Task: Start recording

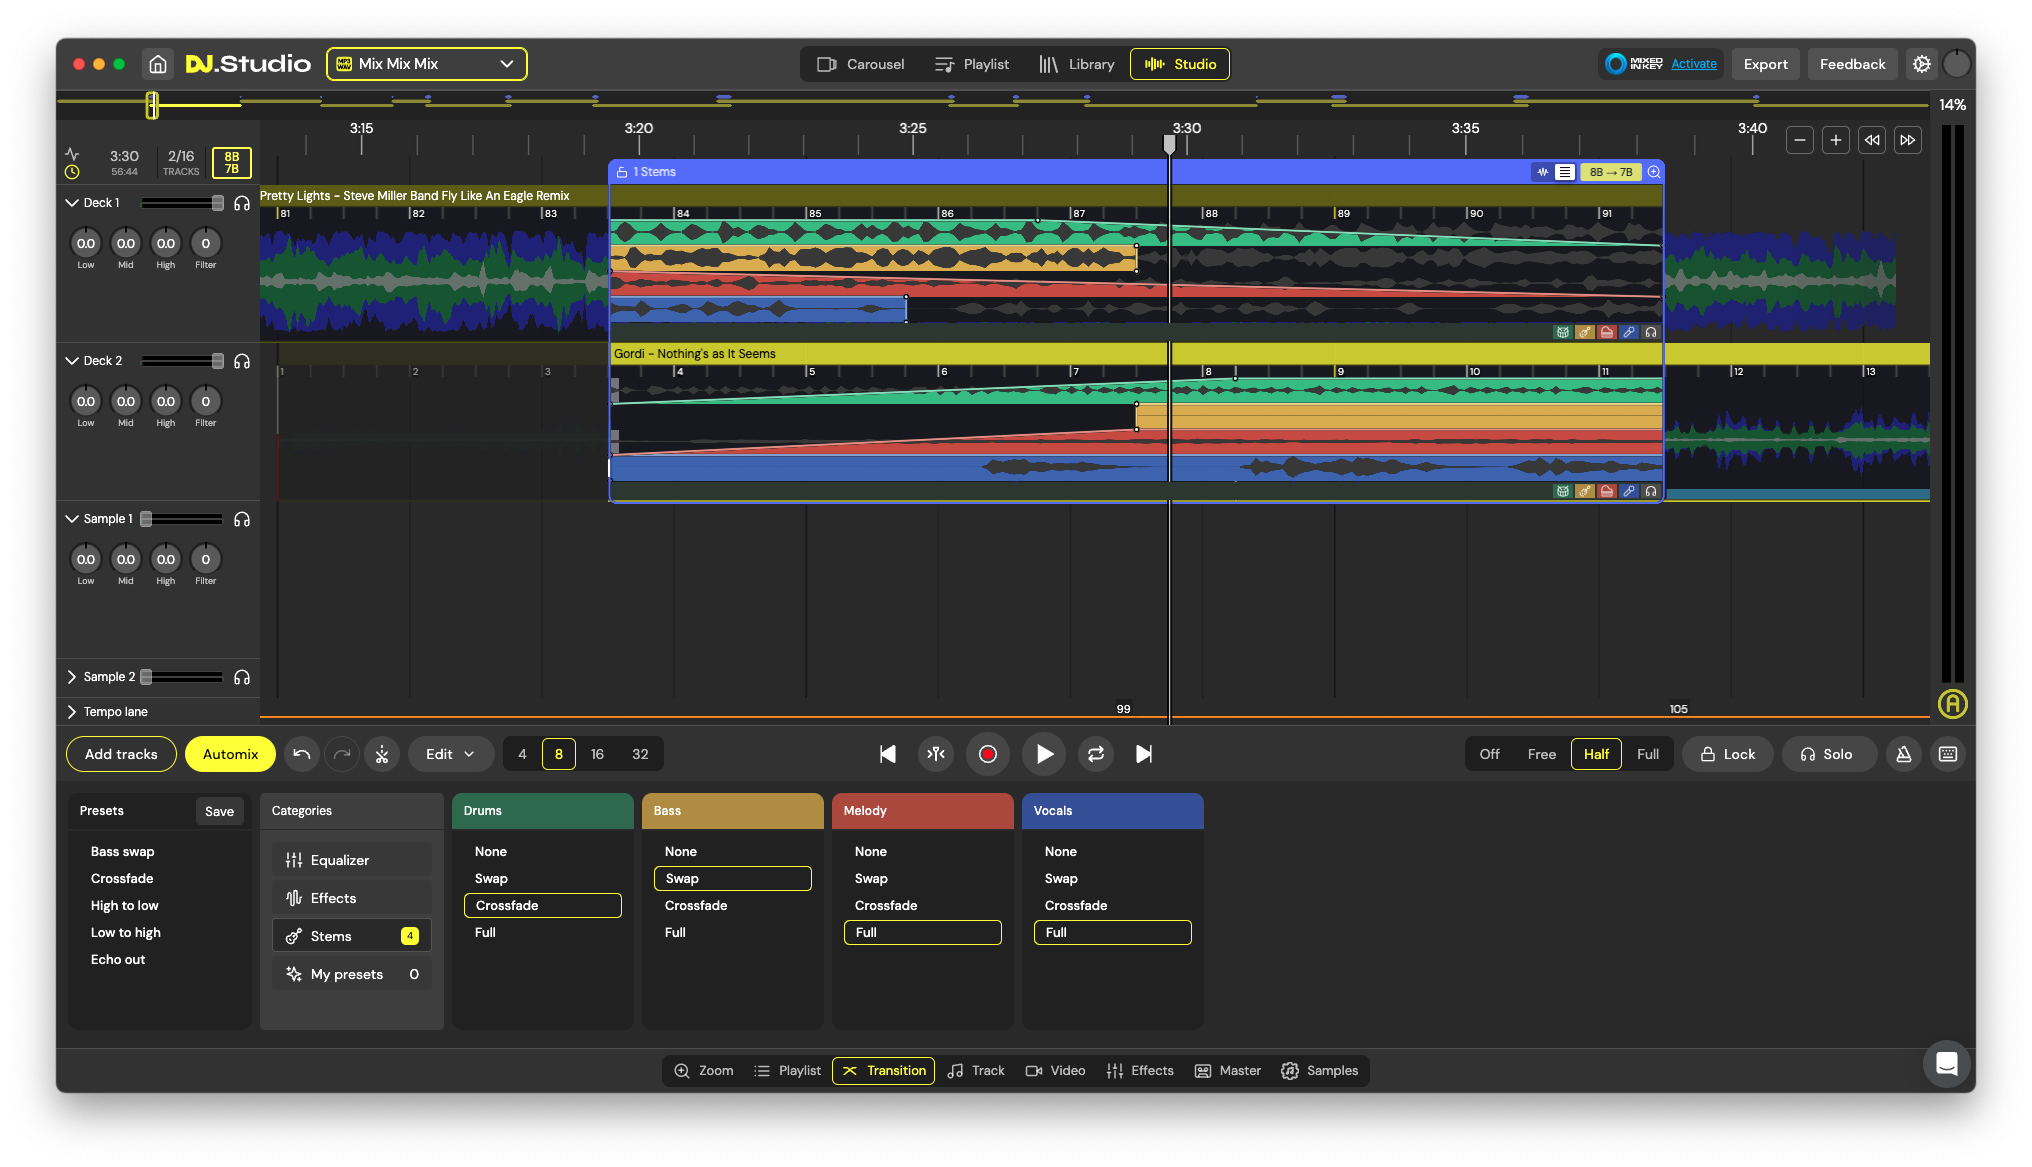Action: pos(988,754)
